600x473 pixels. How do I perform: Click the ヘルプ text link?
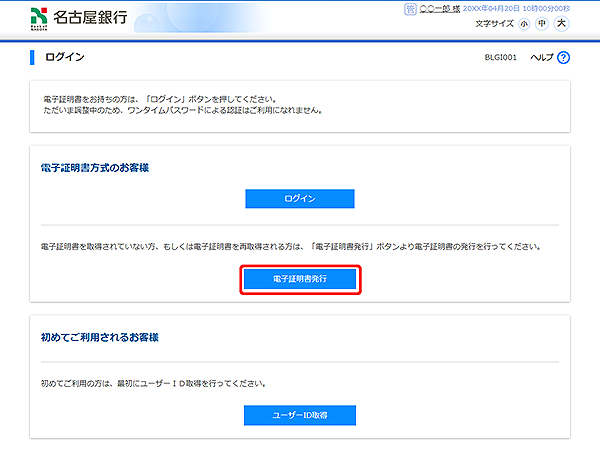point(542,58)
